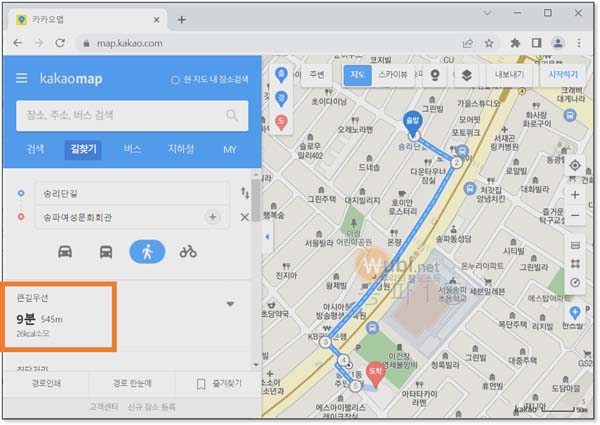Reload the page with refresh icon
The height and width of the screenshot is (425, 600).
pos(60,43)
